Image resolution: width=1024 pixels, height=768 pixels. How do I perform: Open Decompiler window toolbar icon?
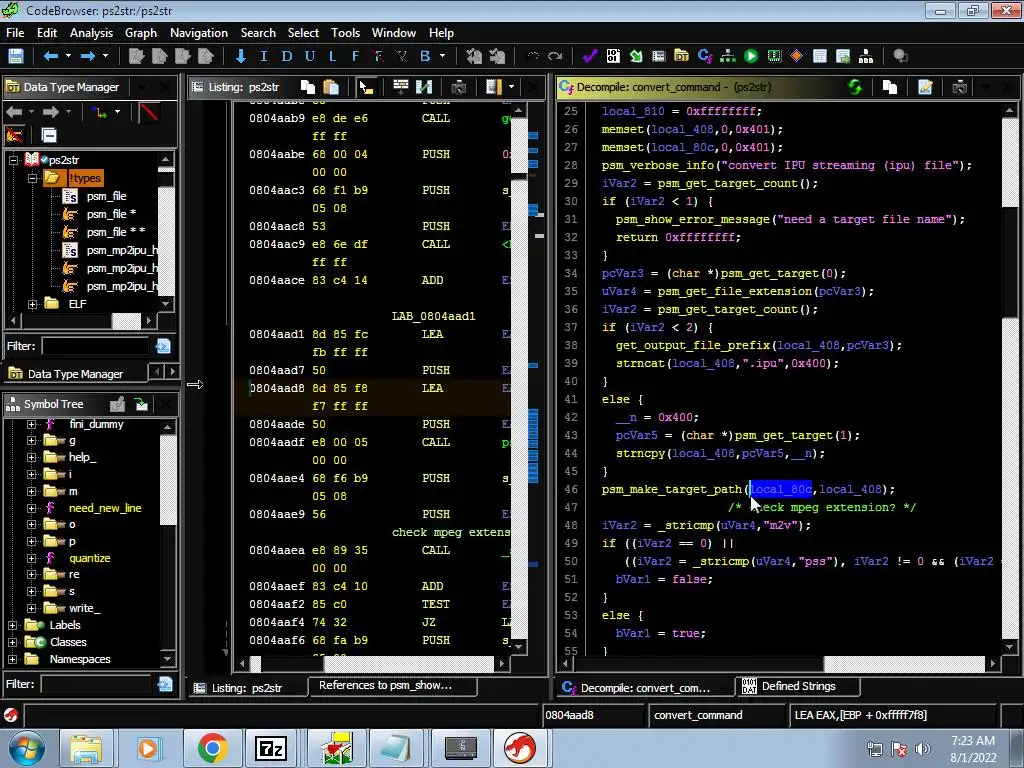(x=705, y=56)
